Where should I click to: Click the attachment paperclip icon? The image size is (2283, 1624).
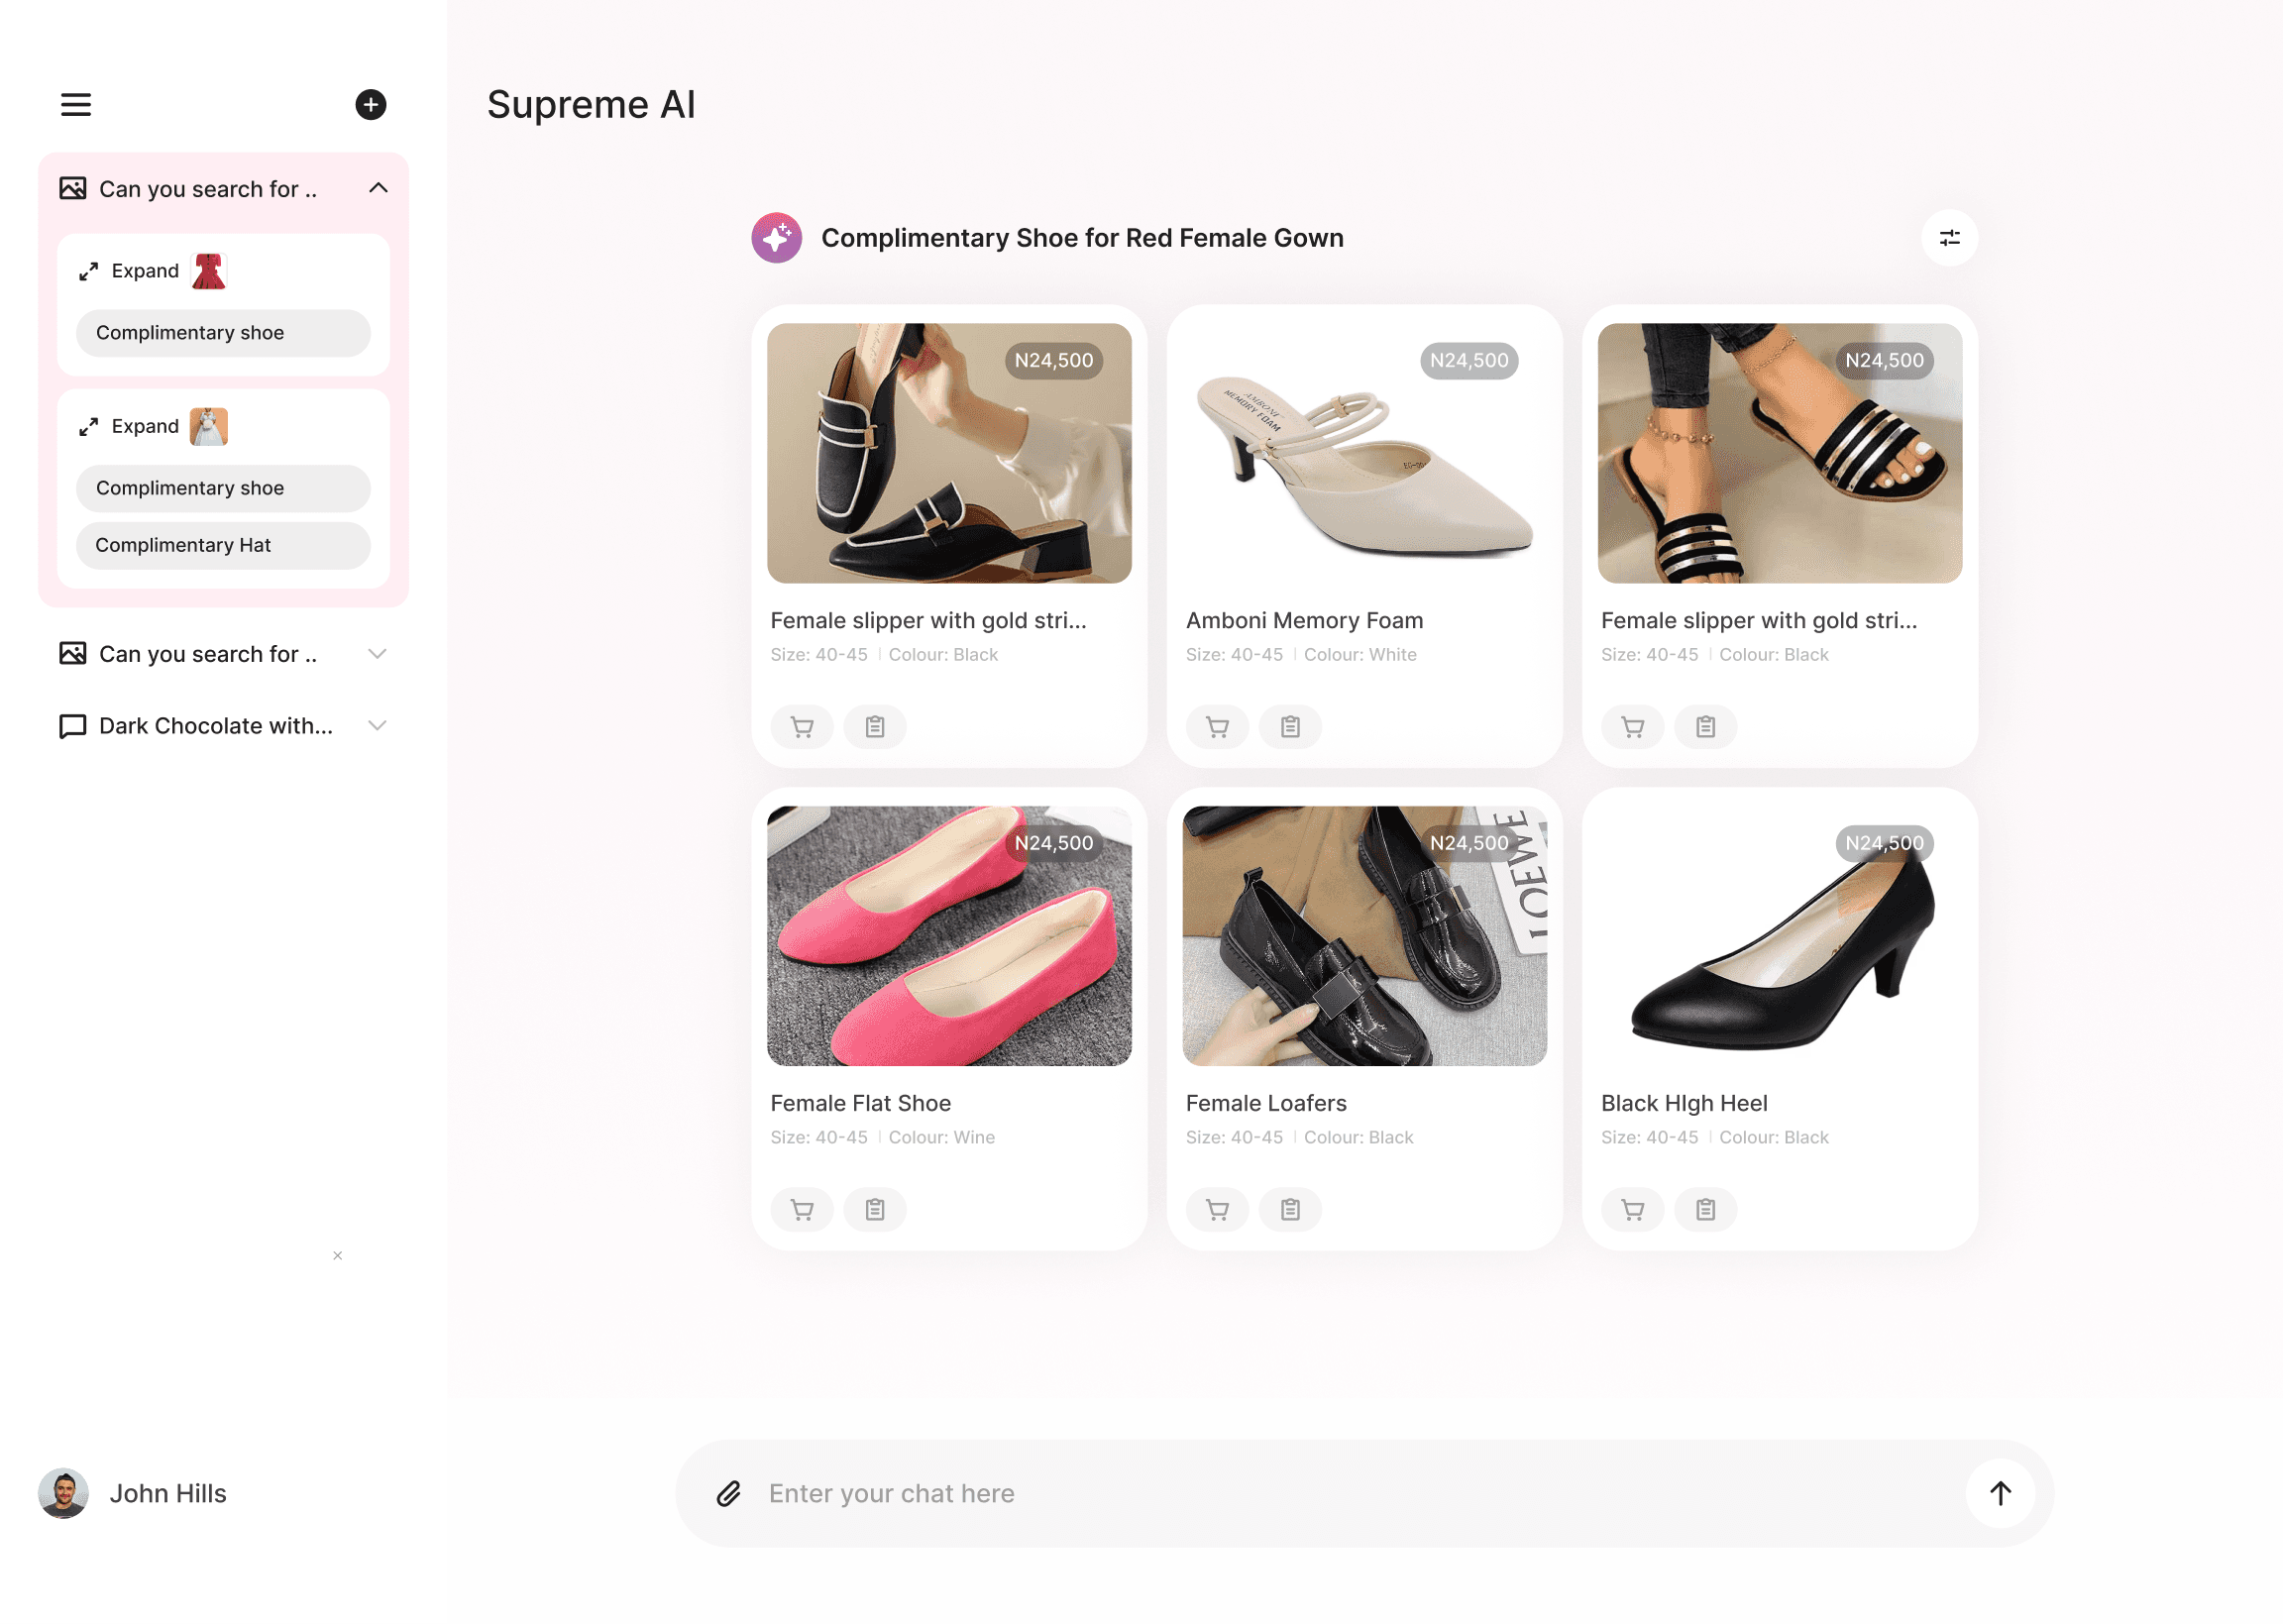(x=729, y=1493)
